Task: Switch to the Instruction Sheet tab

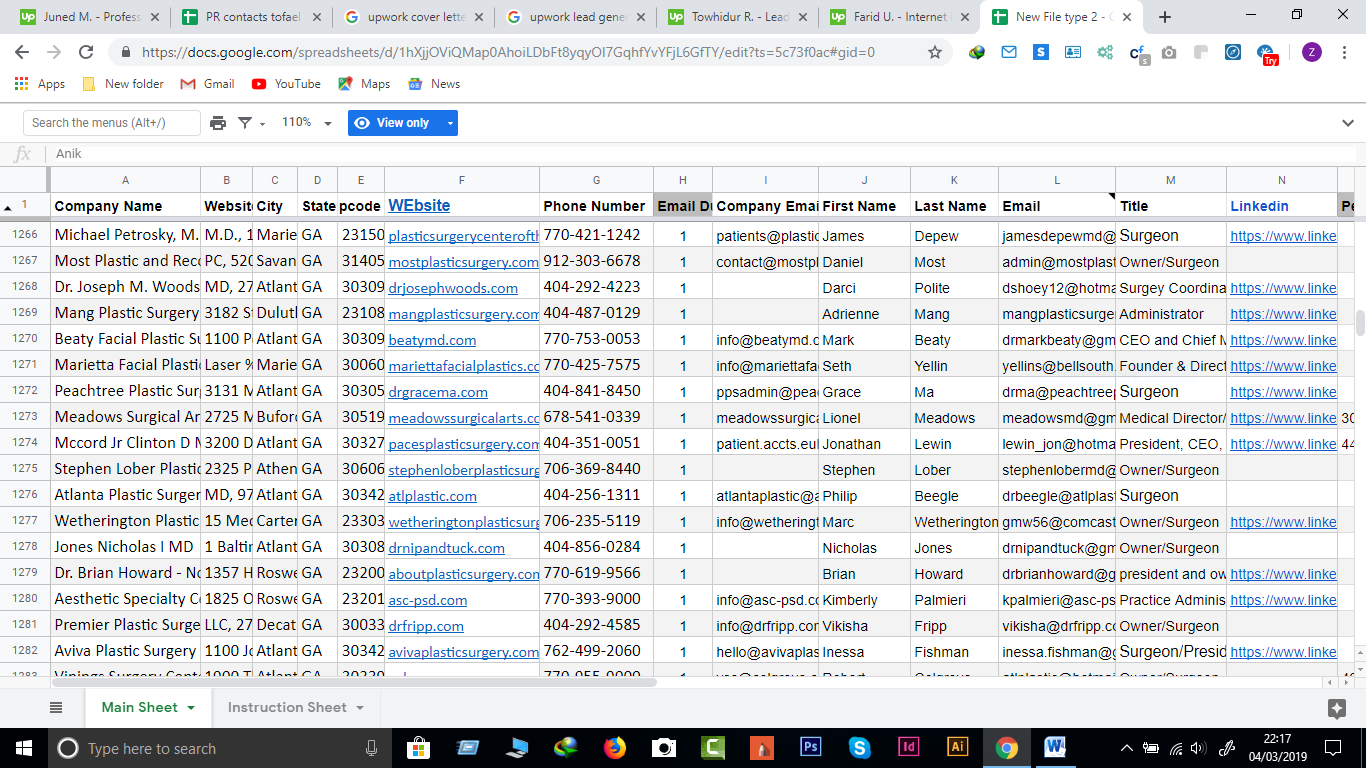Action: coord(287,707)
